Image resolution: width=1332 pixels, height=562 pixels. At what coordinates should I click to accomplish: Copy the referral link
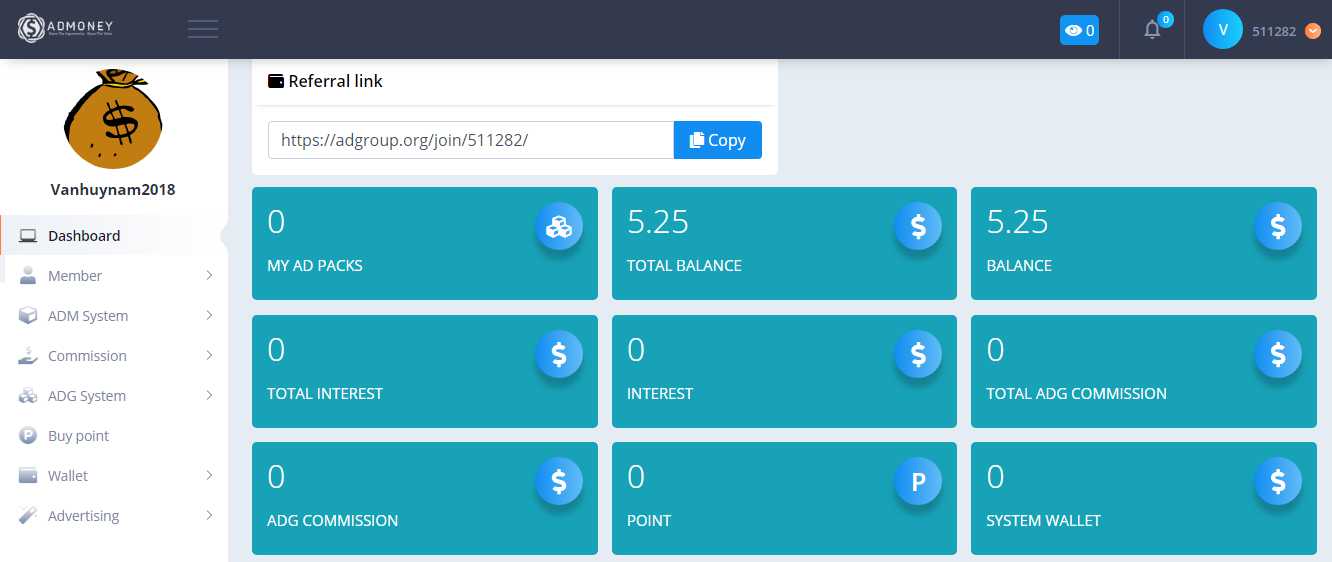pos(717,140)
